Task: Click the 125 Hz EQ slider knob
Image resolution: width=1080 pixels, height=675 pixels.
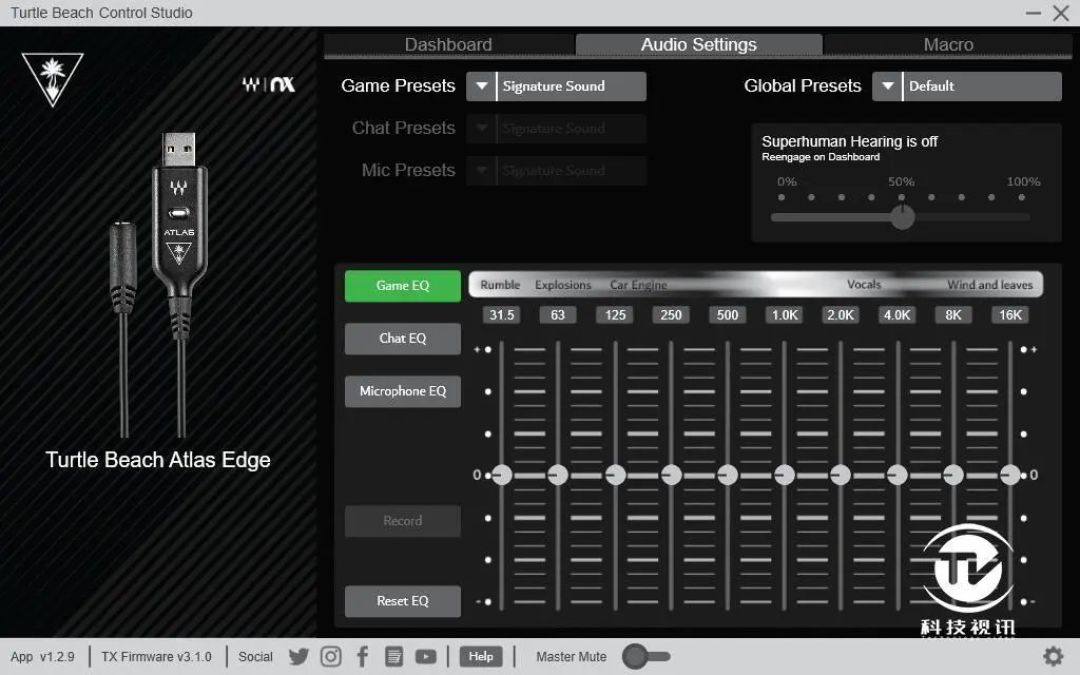Action: pyautogui.click(x=615, y=475)
